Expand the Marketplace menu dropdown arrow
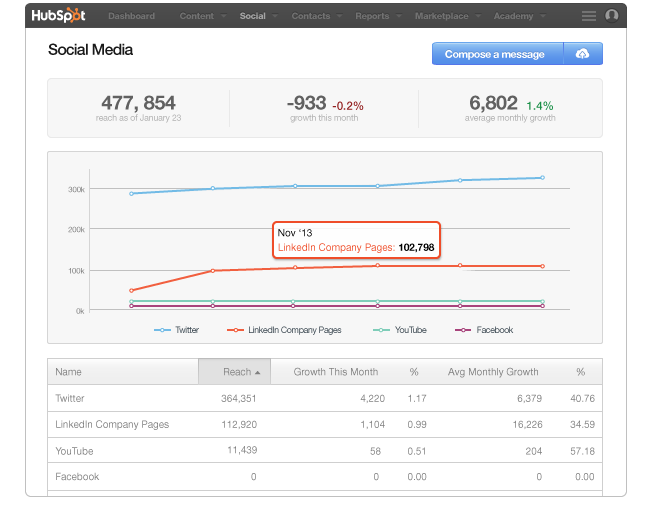 click(x=478, y=16)
